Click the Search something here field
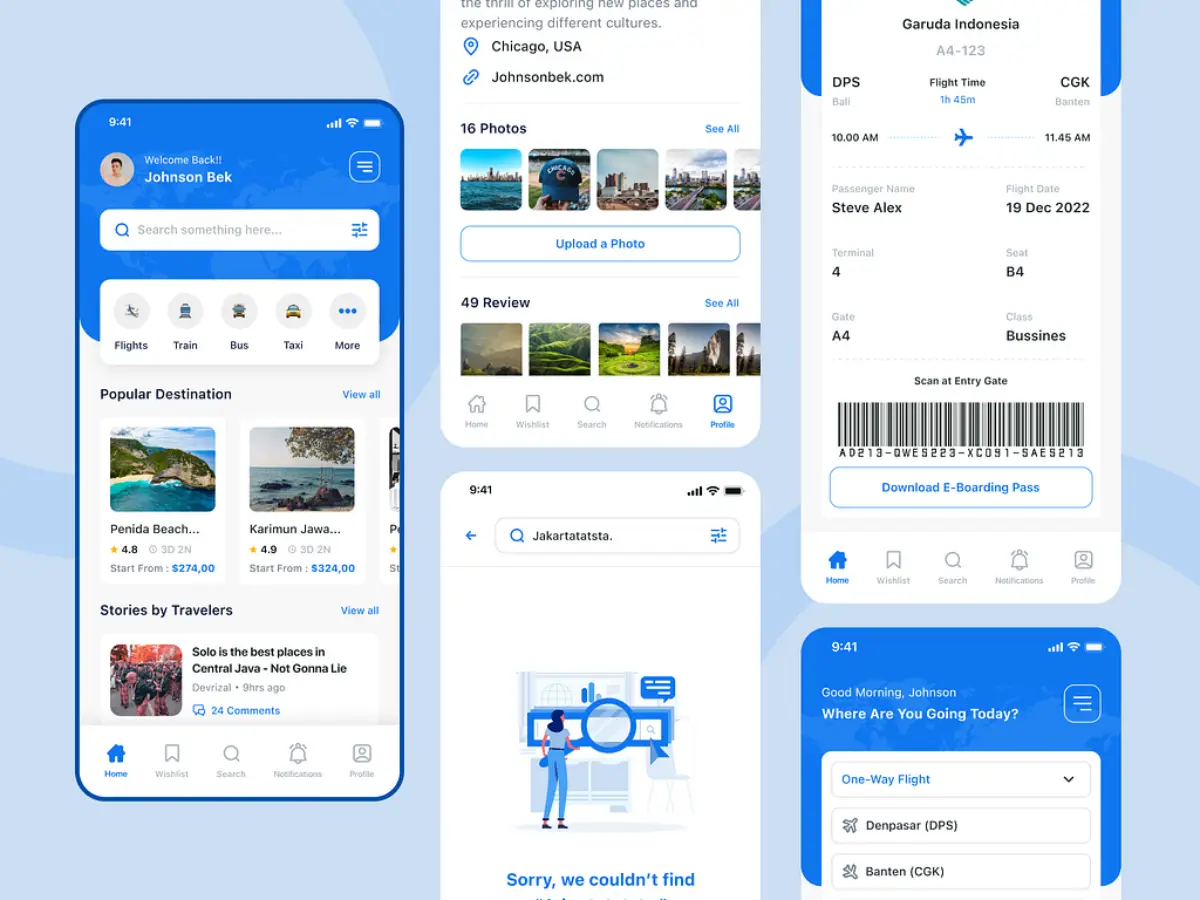Image resolution: width=1200 pixels, height=900 pixels. coord(230,230)
